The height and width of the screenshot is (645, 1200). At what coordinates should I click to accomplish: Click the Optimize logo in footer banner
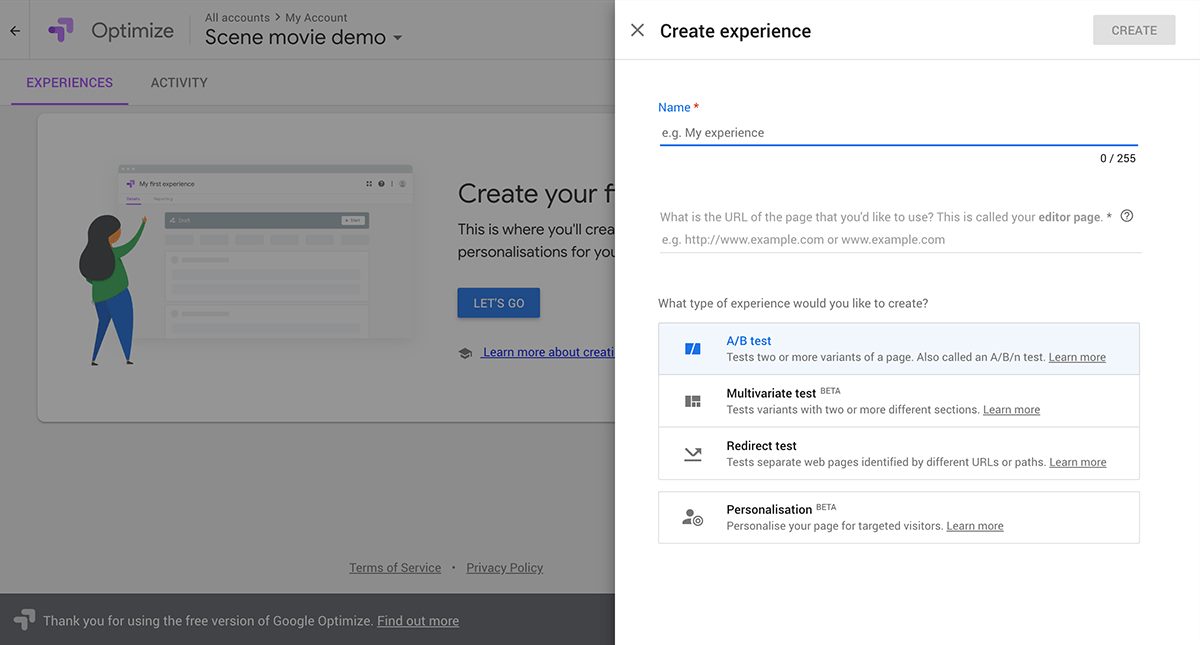tap(25, 620)
